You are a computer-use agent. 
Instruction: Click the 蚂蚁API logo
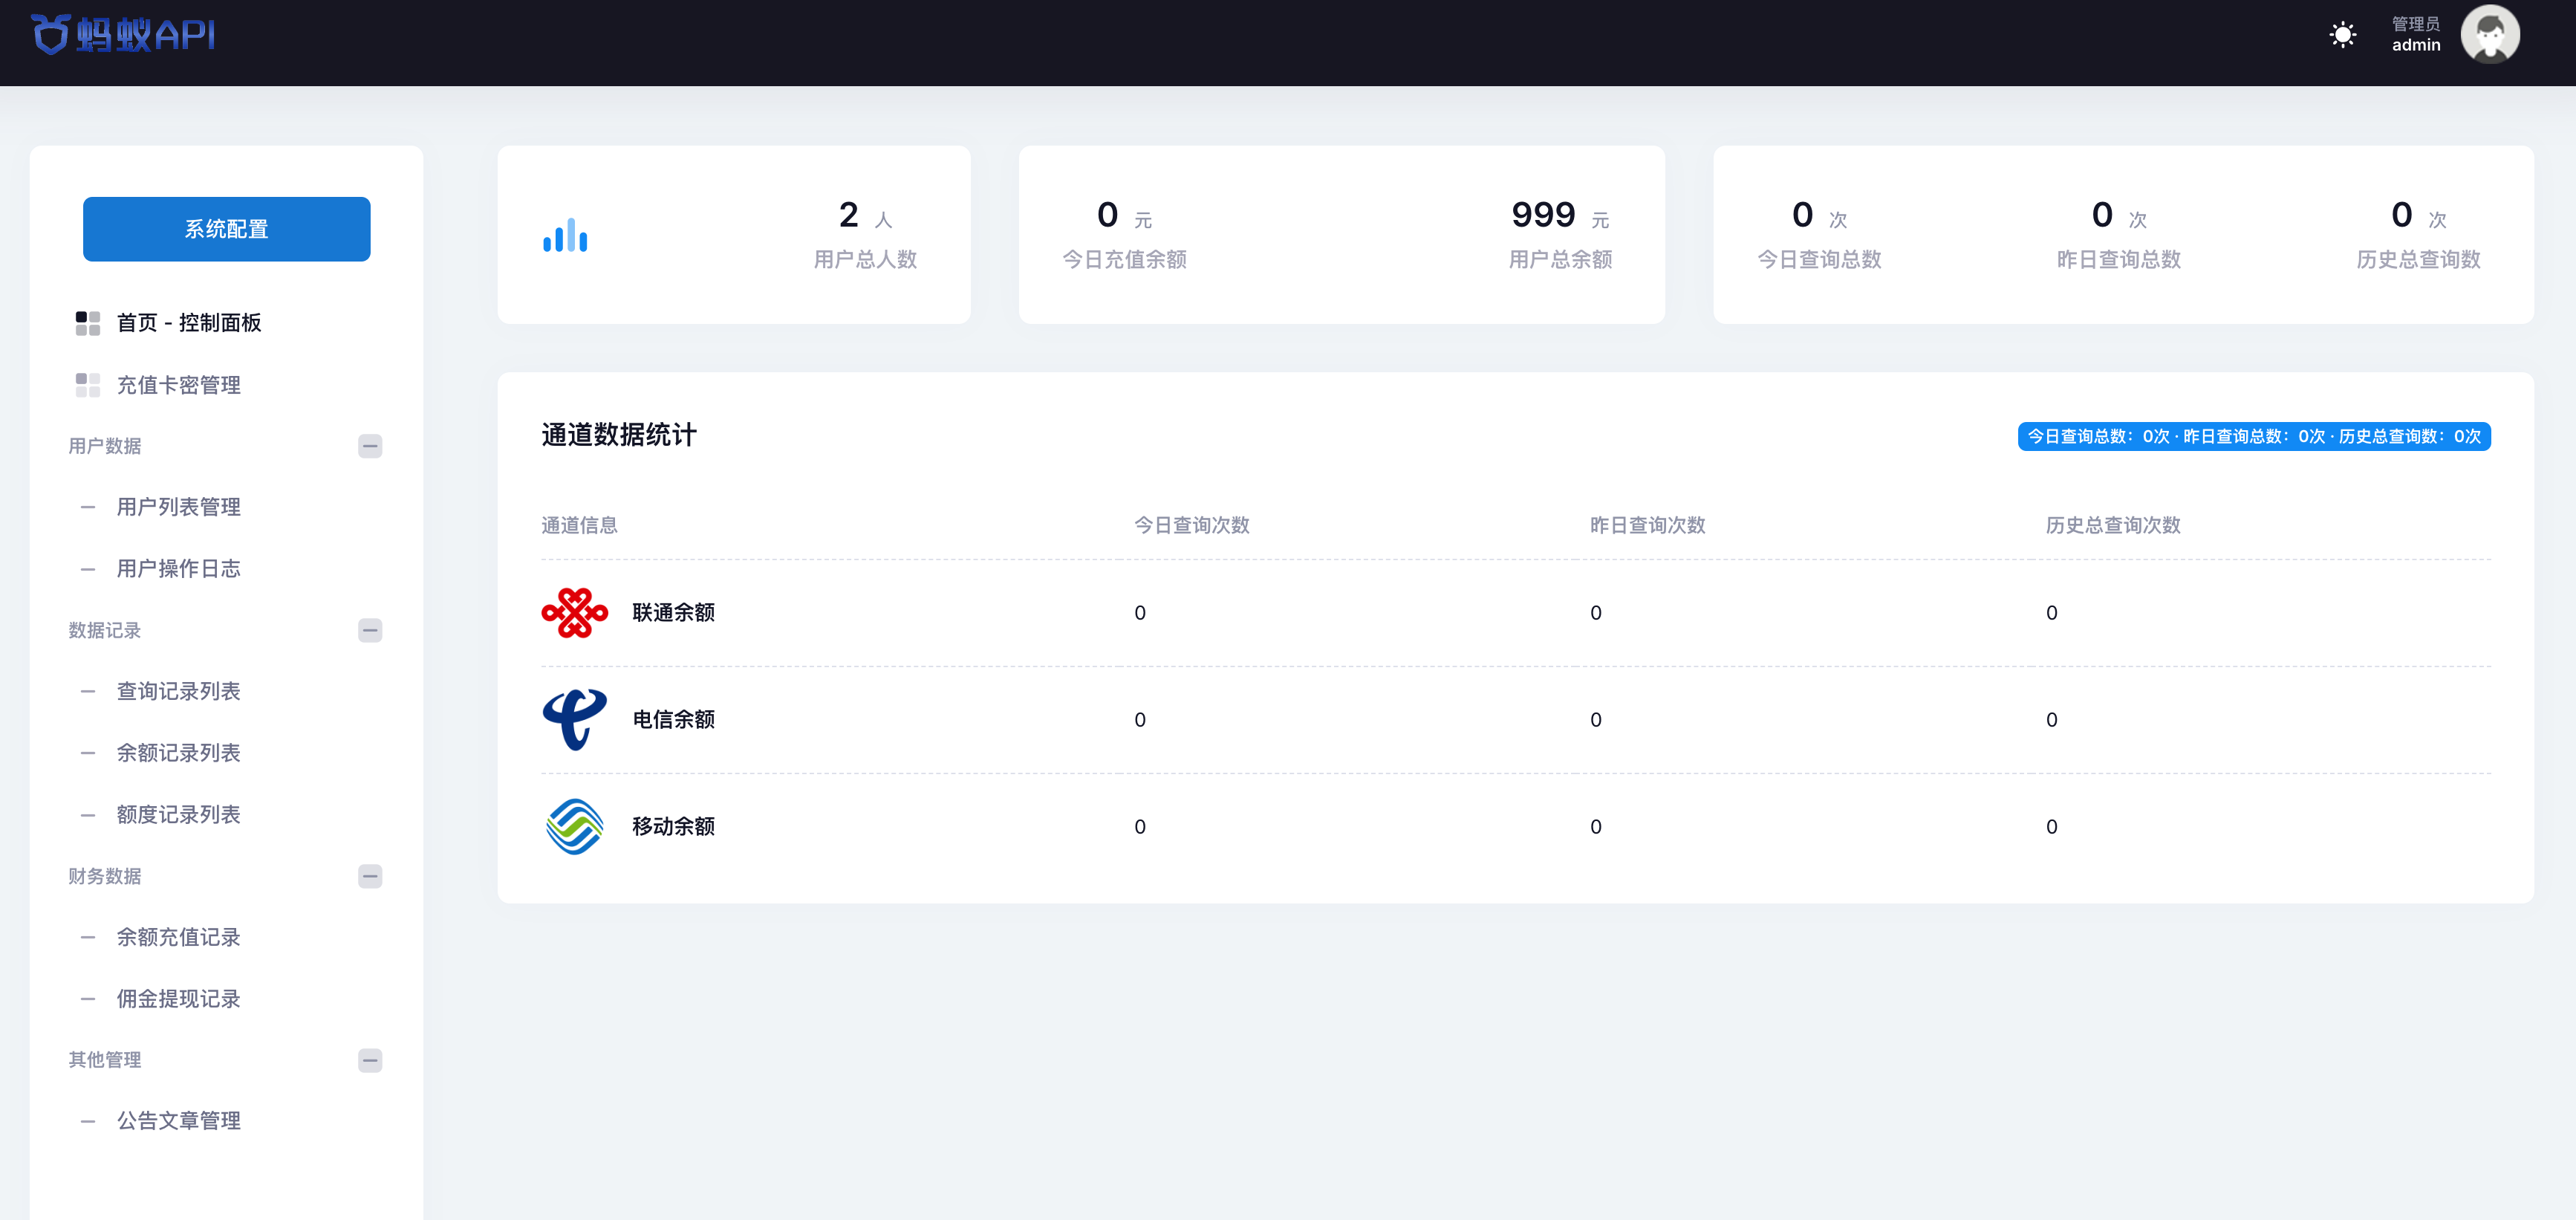[123, 34]
